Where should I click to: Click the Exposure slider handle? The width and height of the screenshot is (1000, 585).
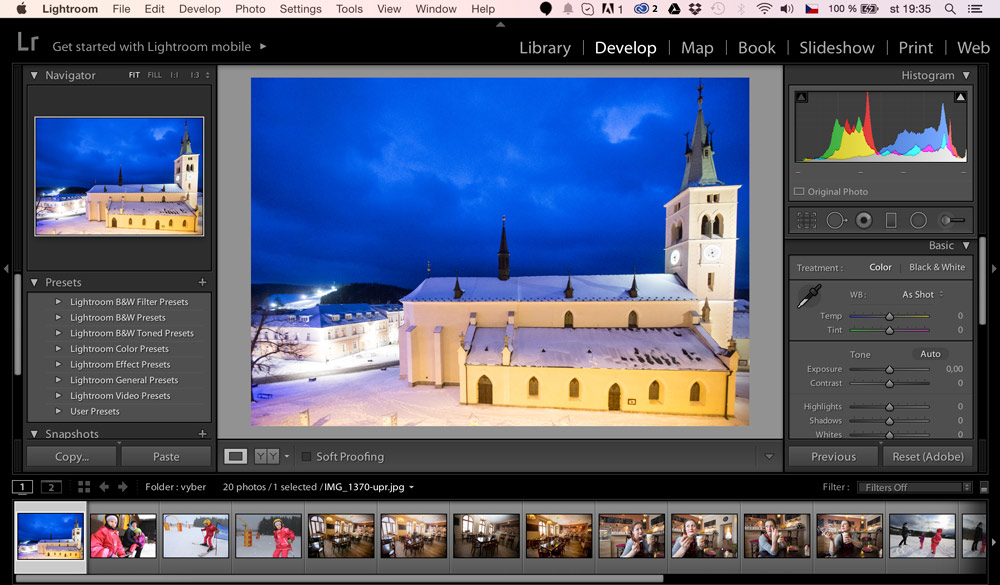pos(888,370)
